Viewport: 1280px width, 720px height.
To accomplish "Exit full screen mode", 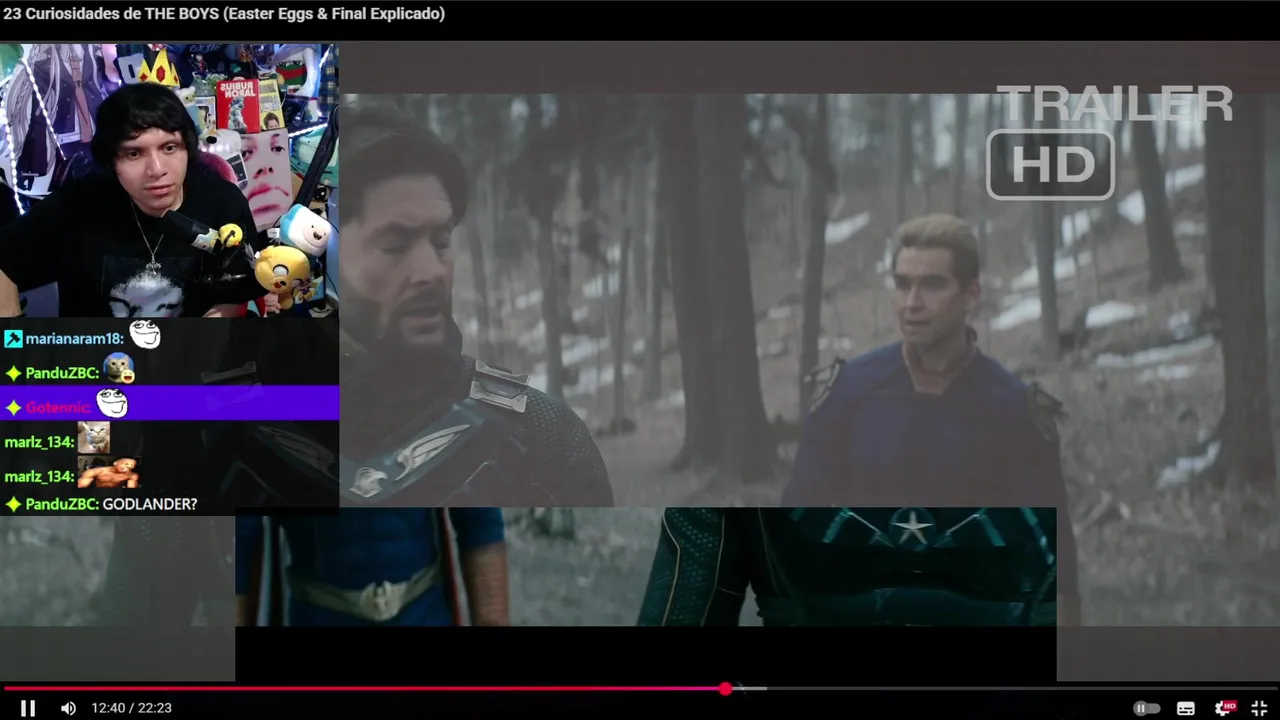I will (1259, 708).
